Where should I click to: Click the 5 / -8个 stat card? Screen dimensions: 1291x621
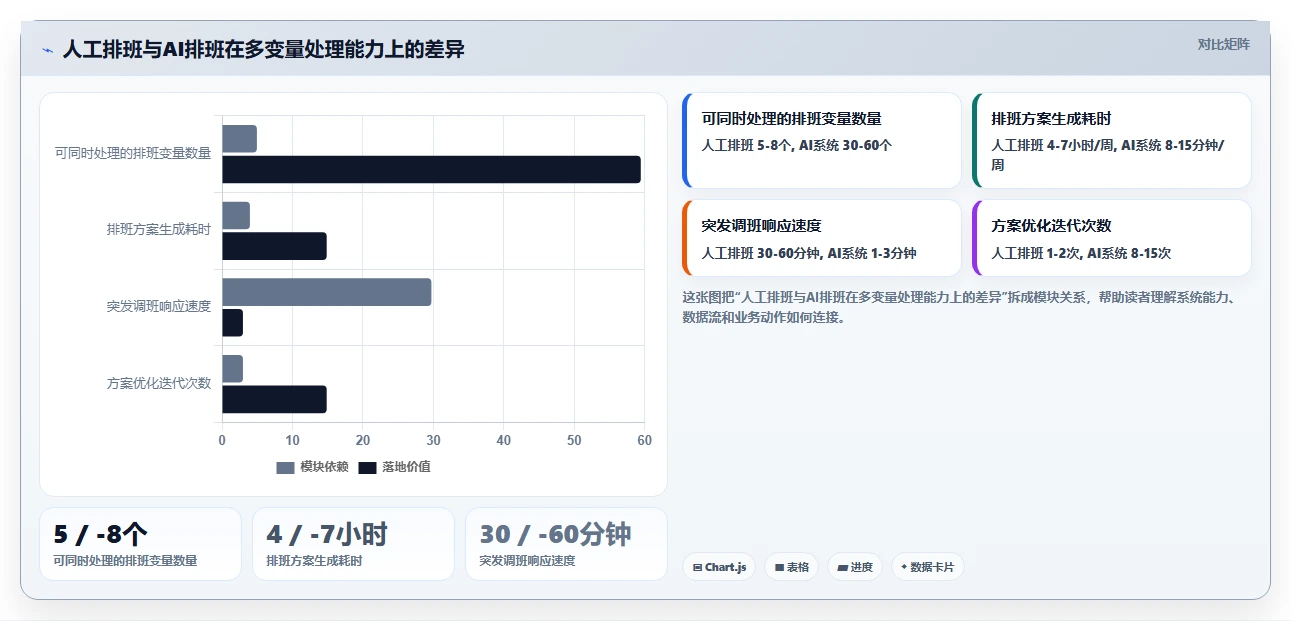pos(140,544)
